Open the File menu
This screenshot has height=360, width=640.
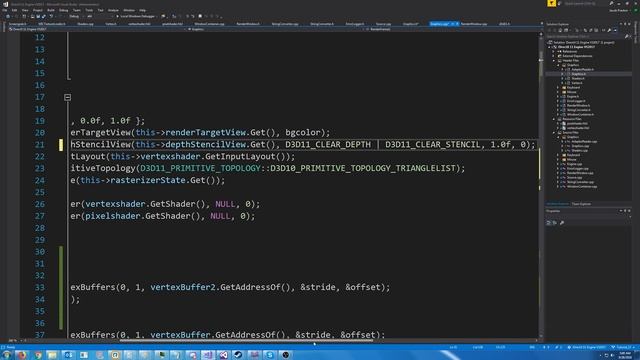tap(4, 10)
